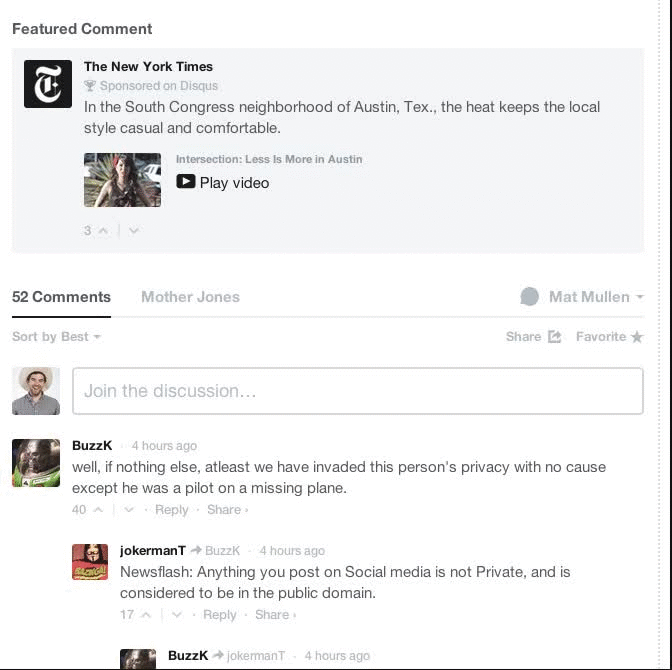Click the Join the discussion text box
Image resolution: width=672 pixels, height=670 pixels.
[x=358, y=391]
